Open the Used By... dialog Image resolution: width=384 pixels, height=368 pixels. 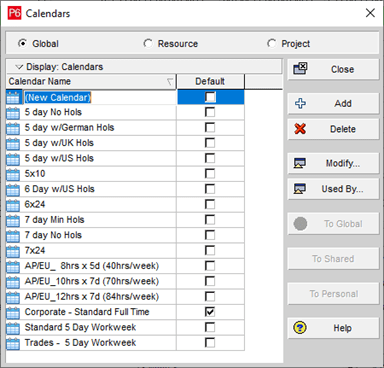333,189
